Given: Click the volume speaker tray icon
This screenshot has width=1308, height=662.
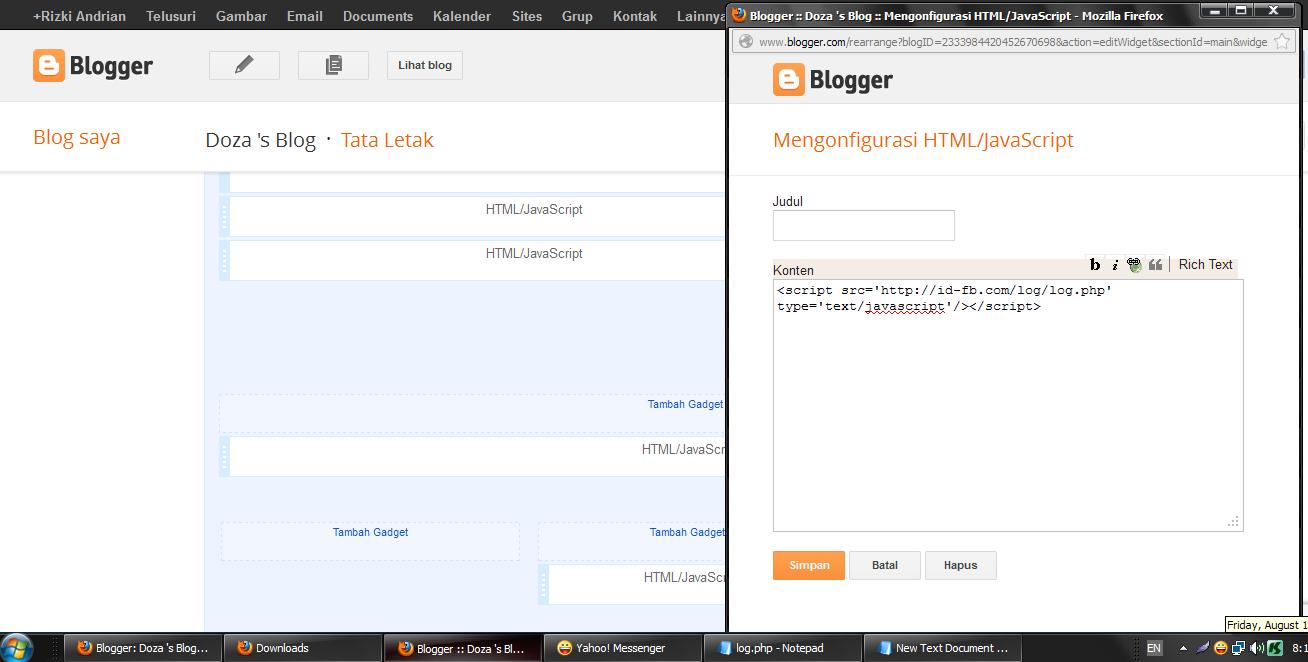Looking at the screenshot, I should 1257,648.
